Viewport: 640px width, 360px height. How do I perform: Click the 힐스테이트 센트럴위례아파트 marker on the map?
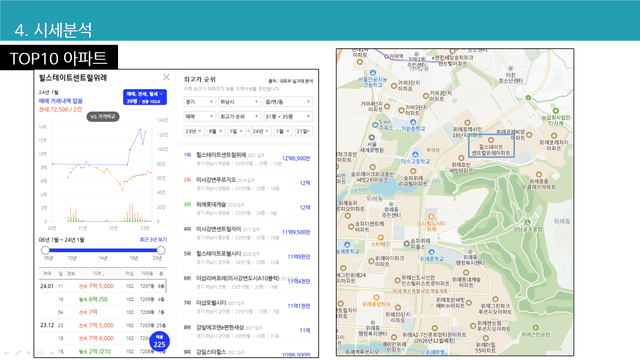(x=491, y=140)
